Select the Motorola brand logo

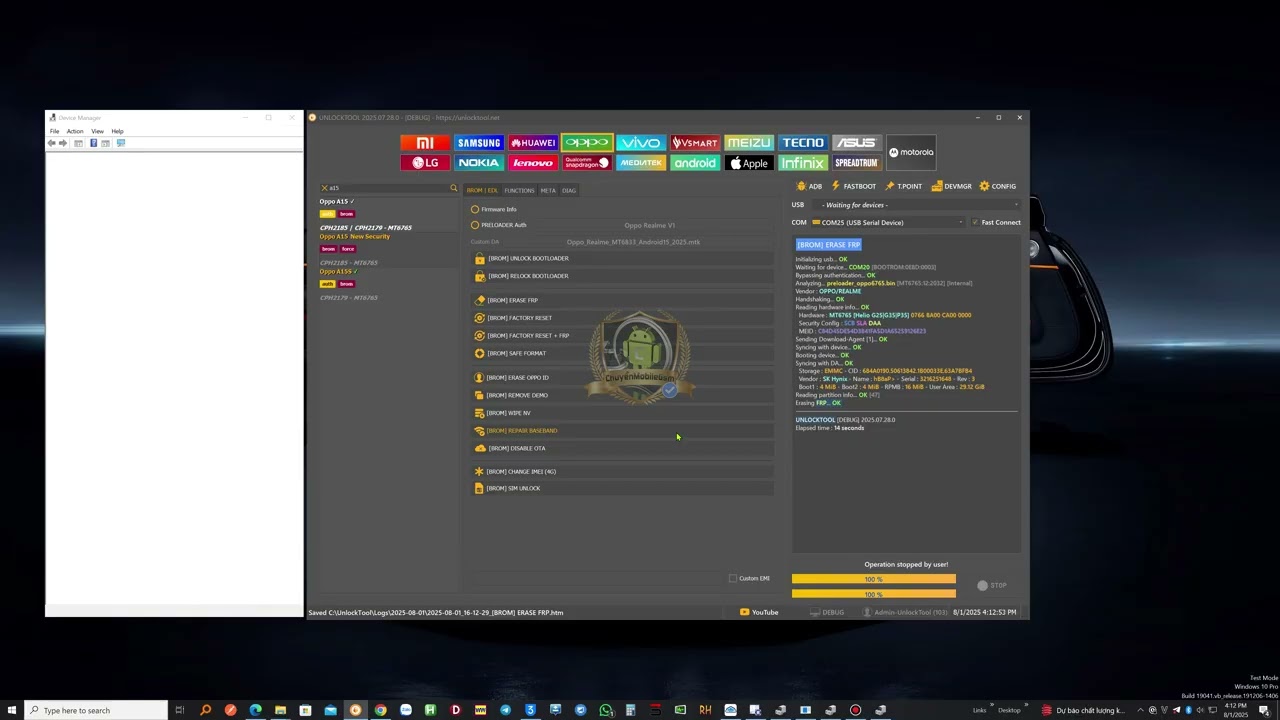pos(911,153)
